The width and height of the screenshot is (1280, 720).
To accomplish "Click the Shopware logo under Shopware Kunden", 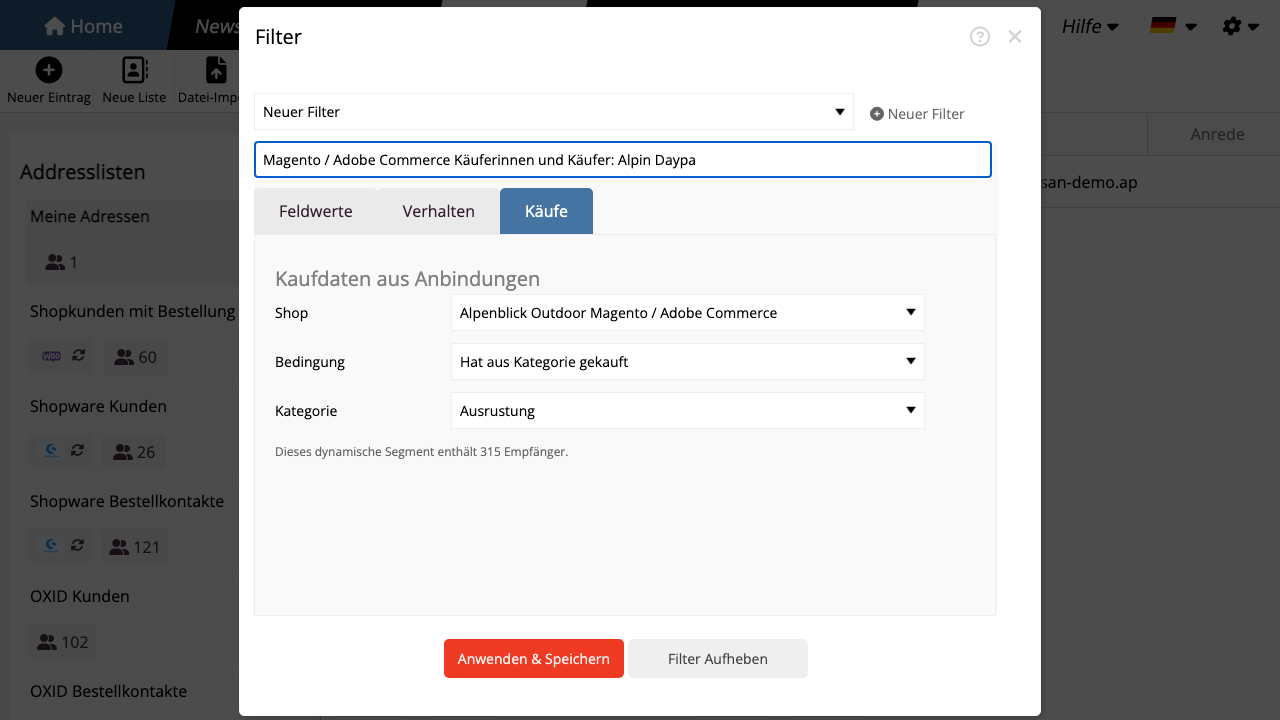I will 52,451.
